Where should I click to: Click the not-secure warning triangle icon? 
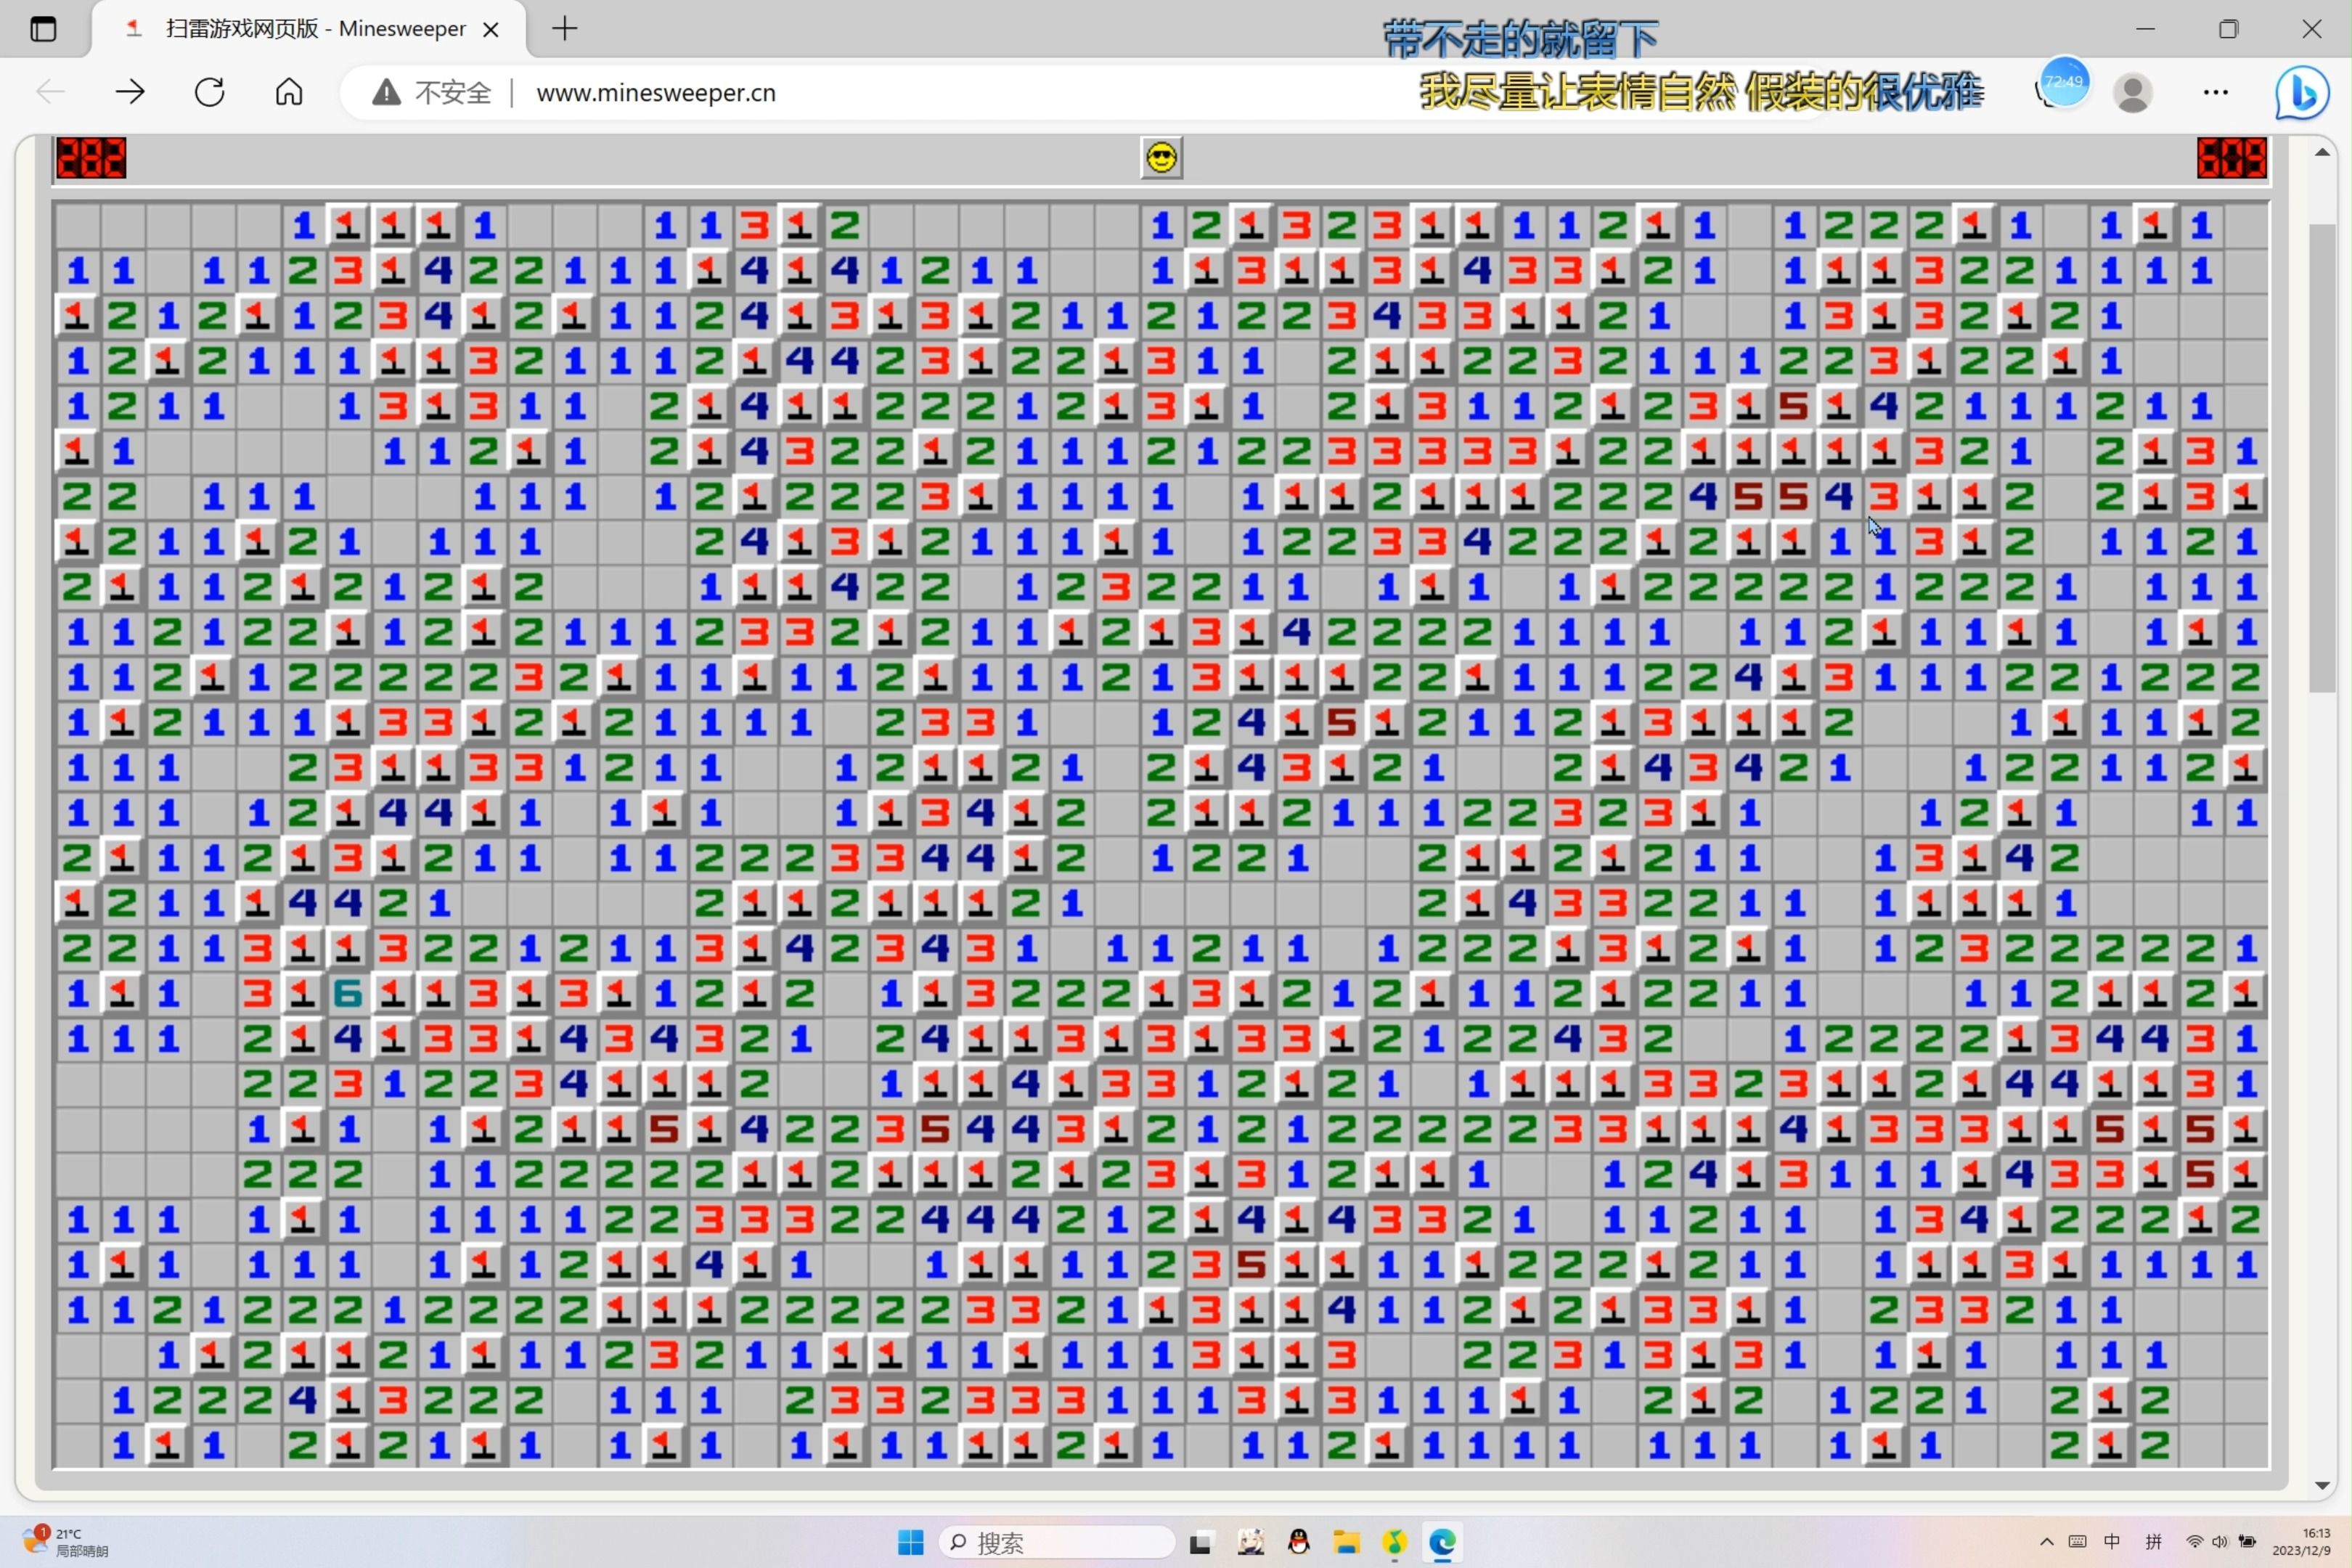click(386, 93)
